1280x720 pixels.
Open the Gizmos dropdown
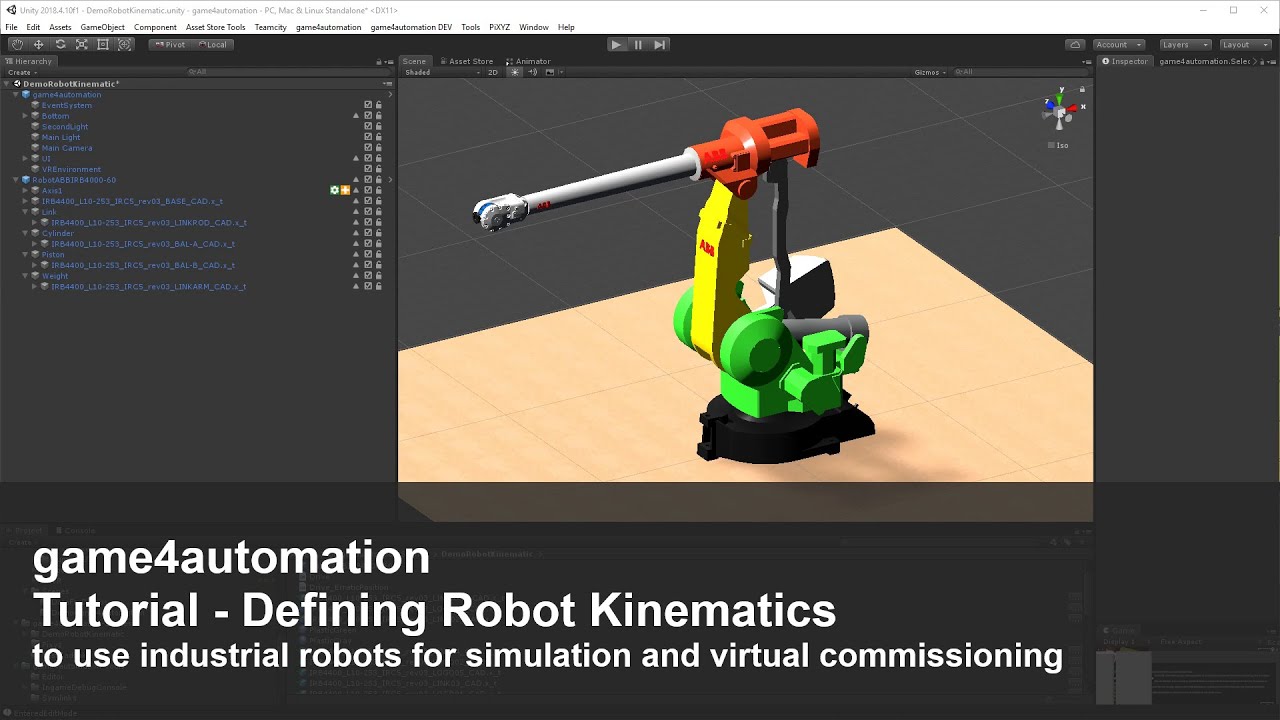pyautogui.click(x=930, y=72)
